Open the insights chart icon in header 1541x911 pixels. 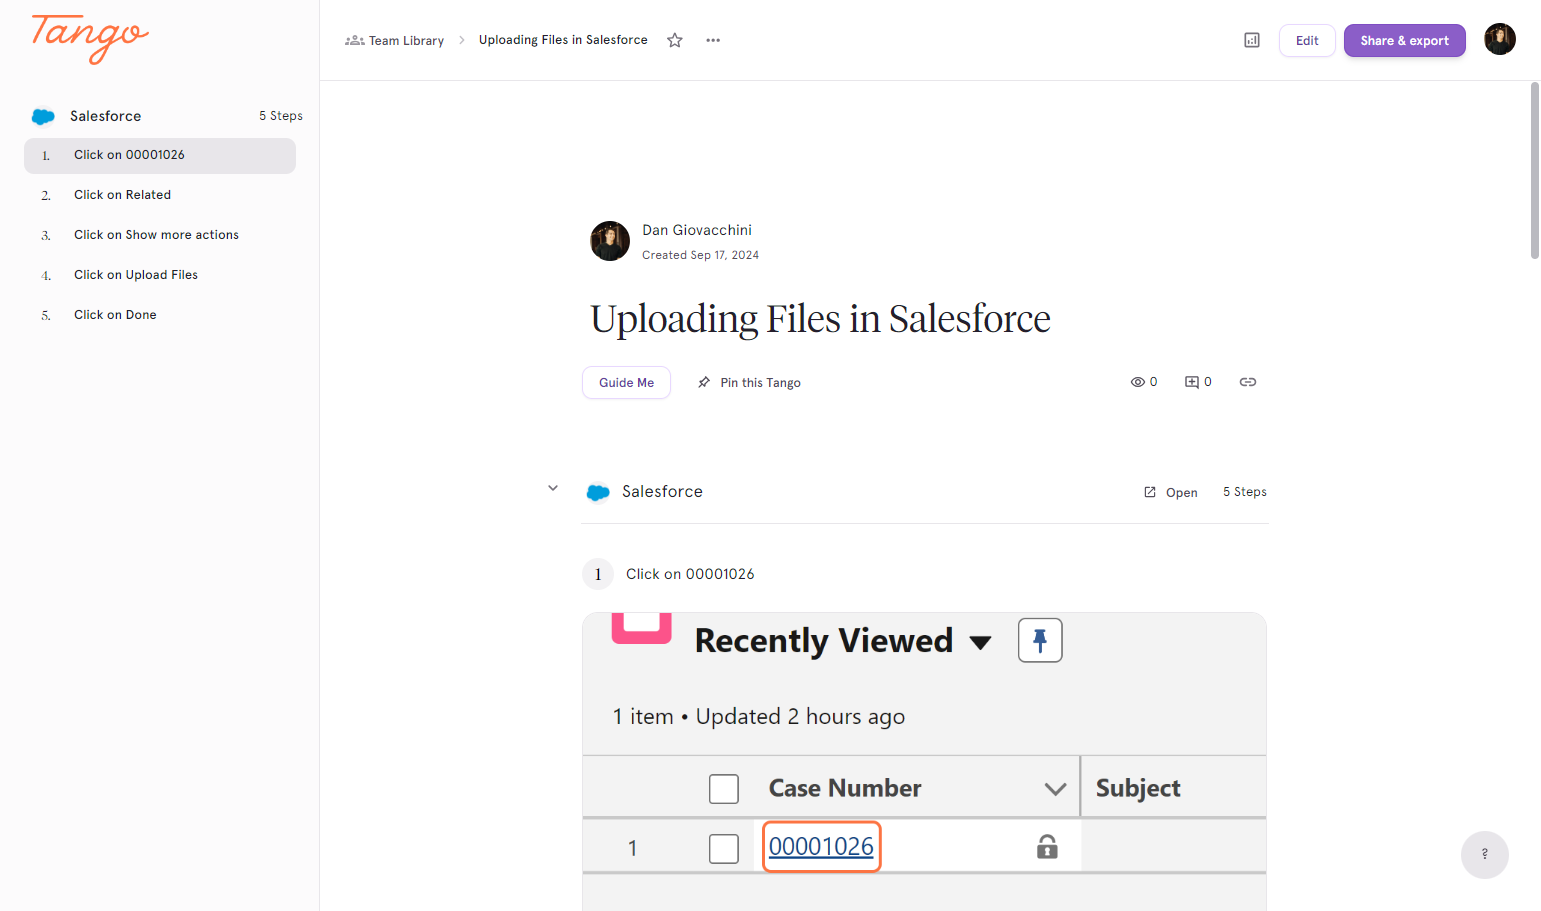(x=1252, y=40)
